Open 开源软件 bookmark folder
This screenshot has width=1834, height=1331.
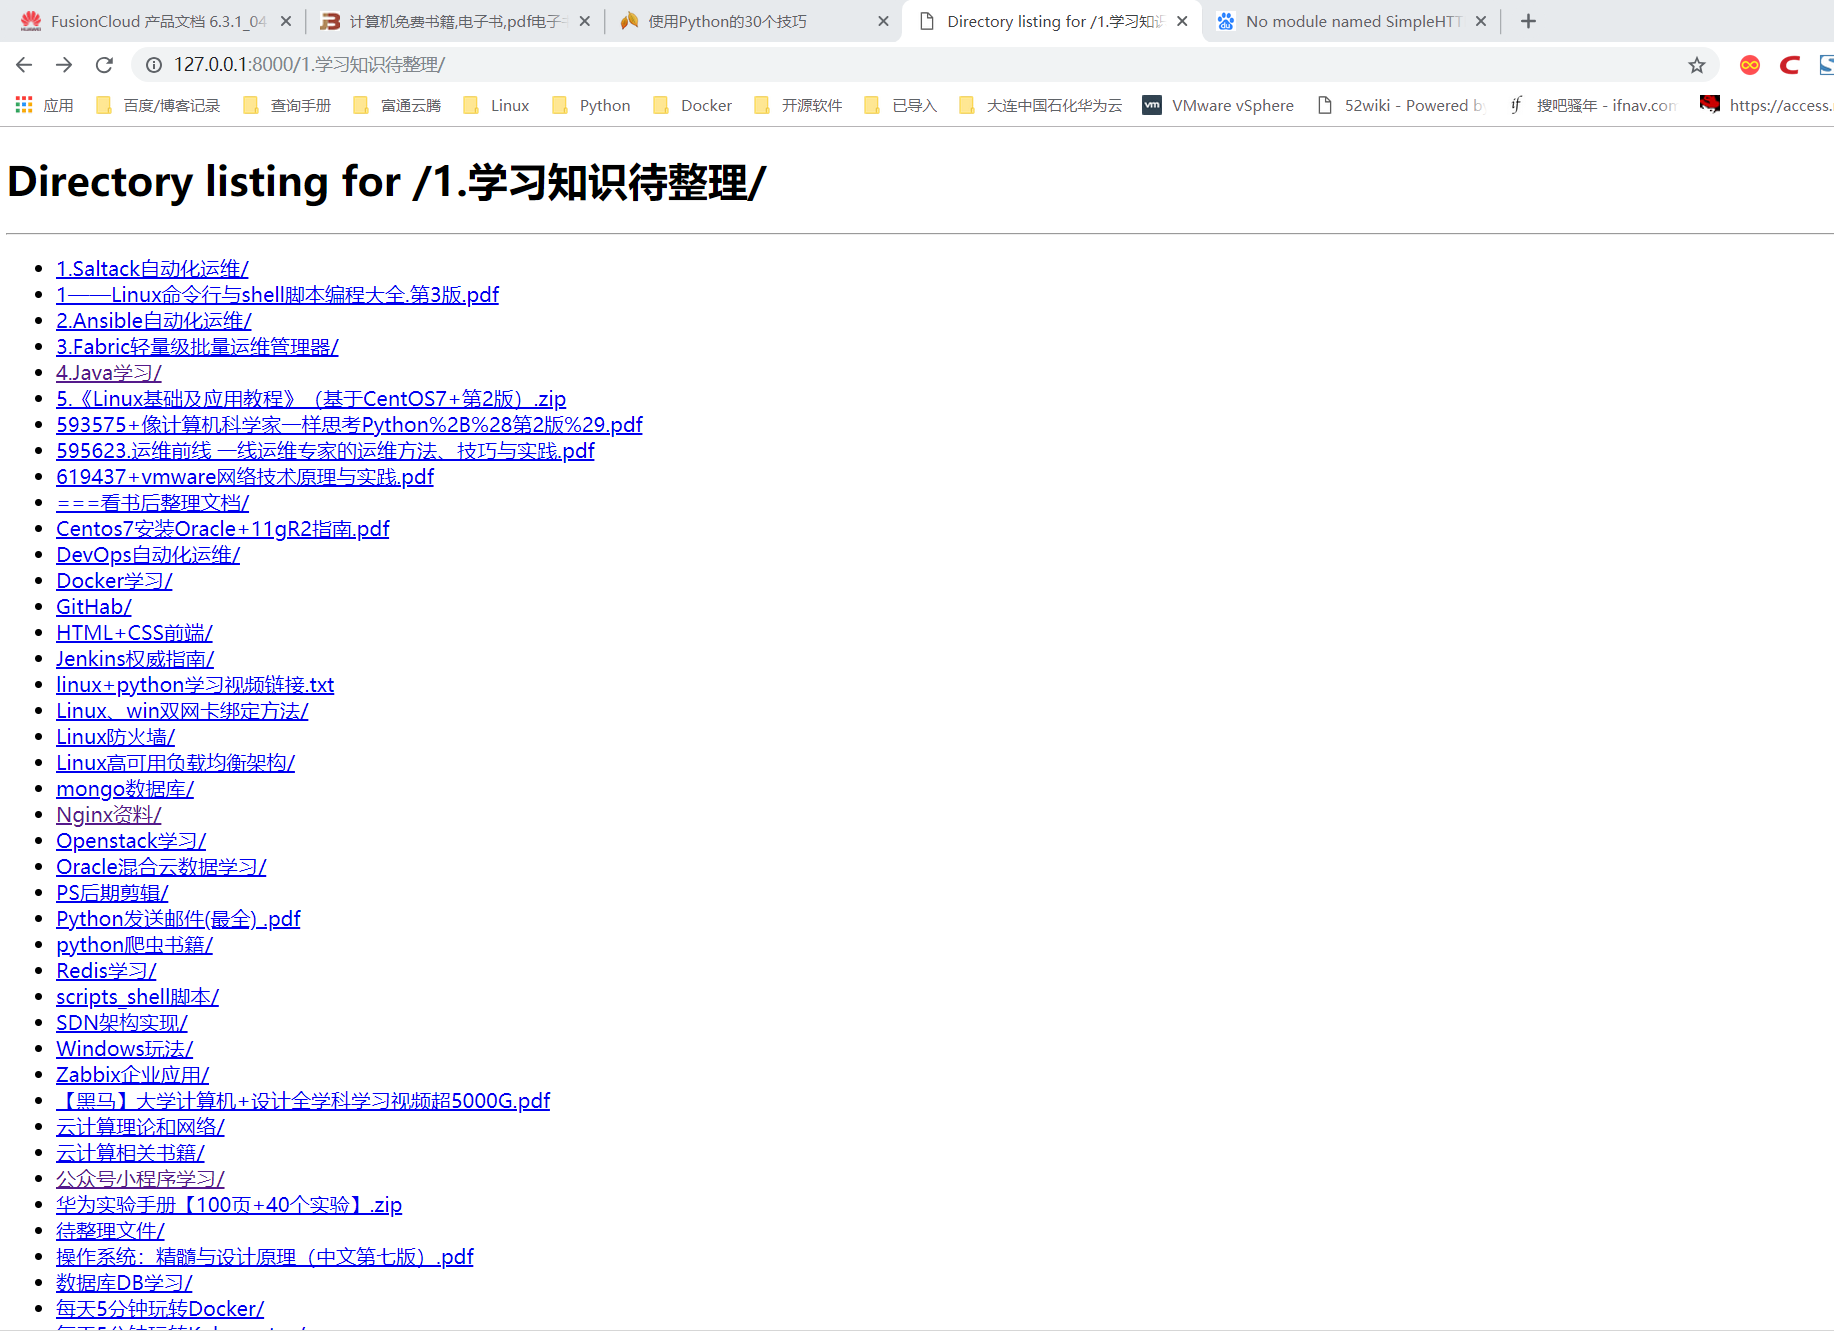798,105
